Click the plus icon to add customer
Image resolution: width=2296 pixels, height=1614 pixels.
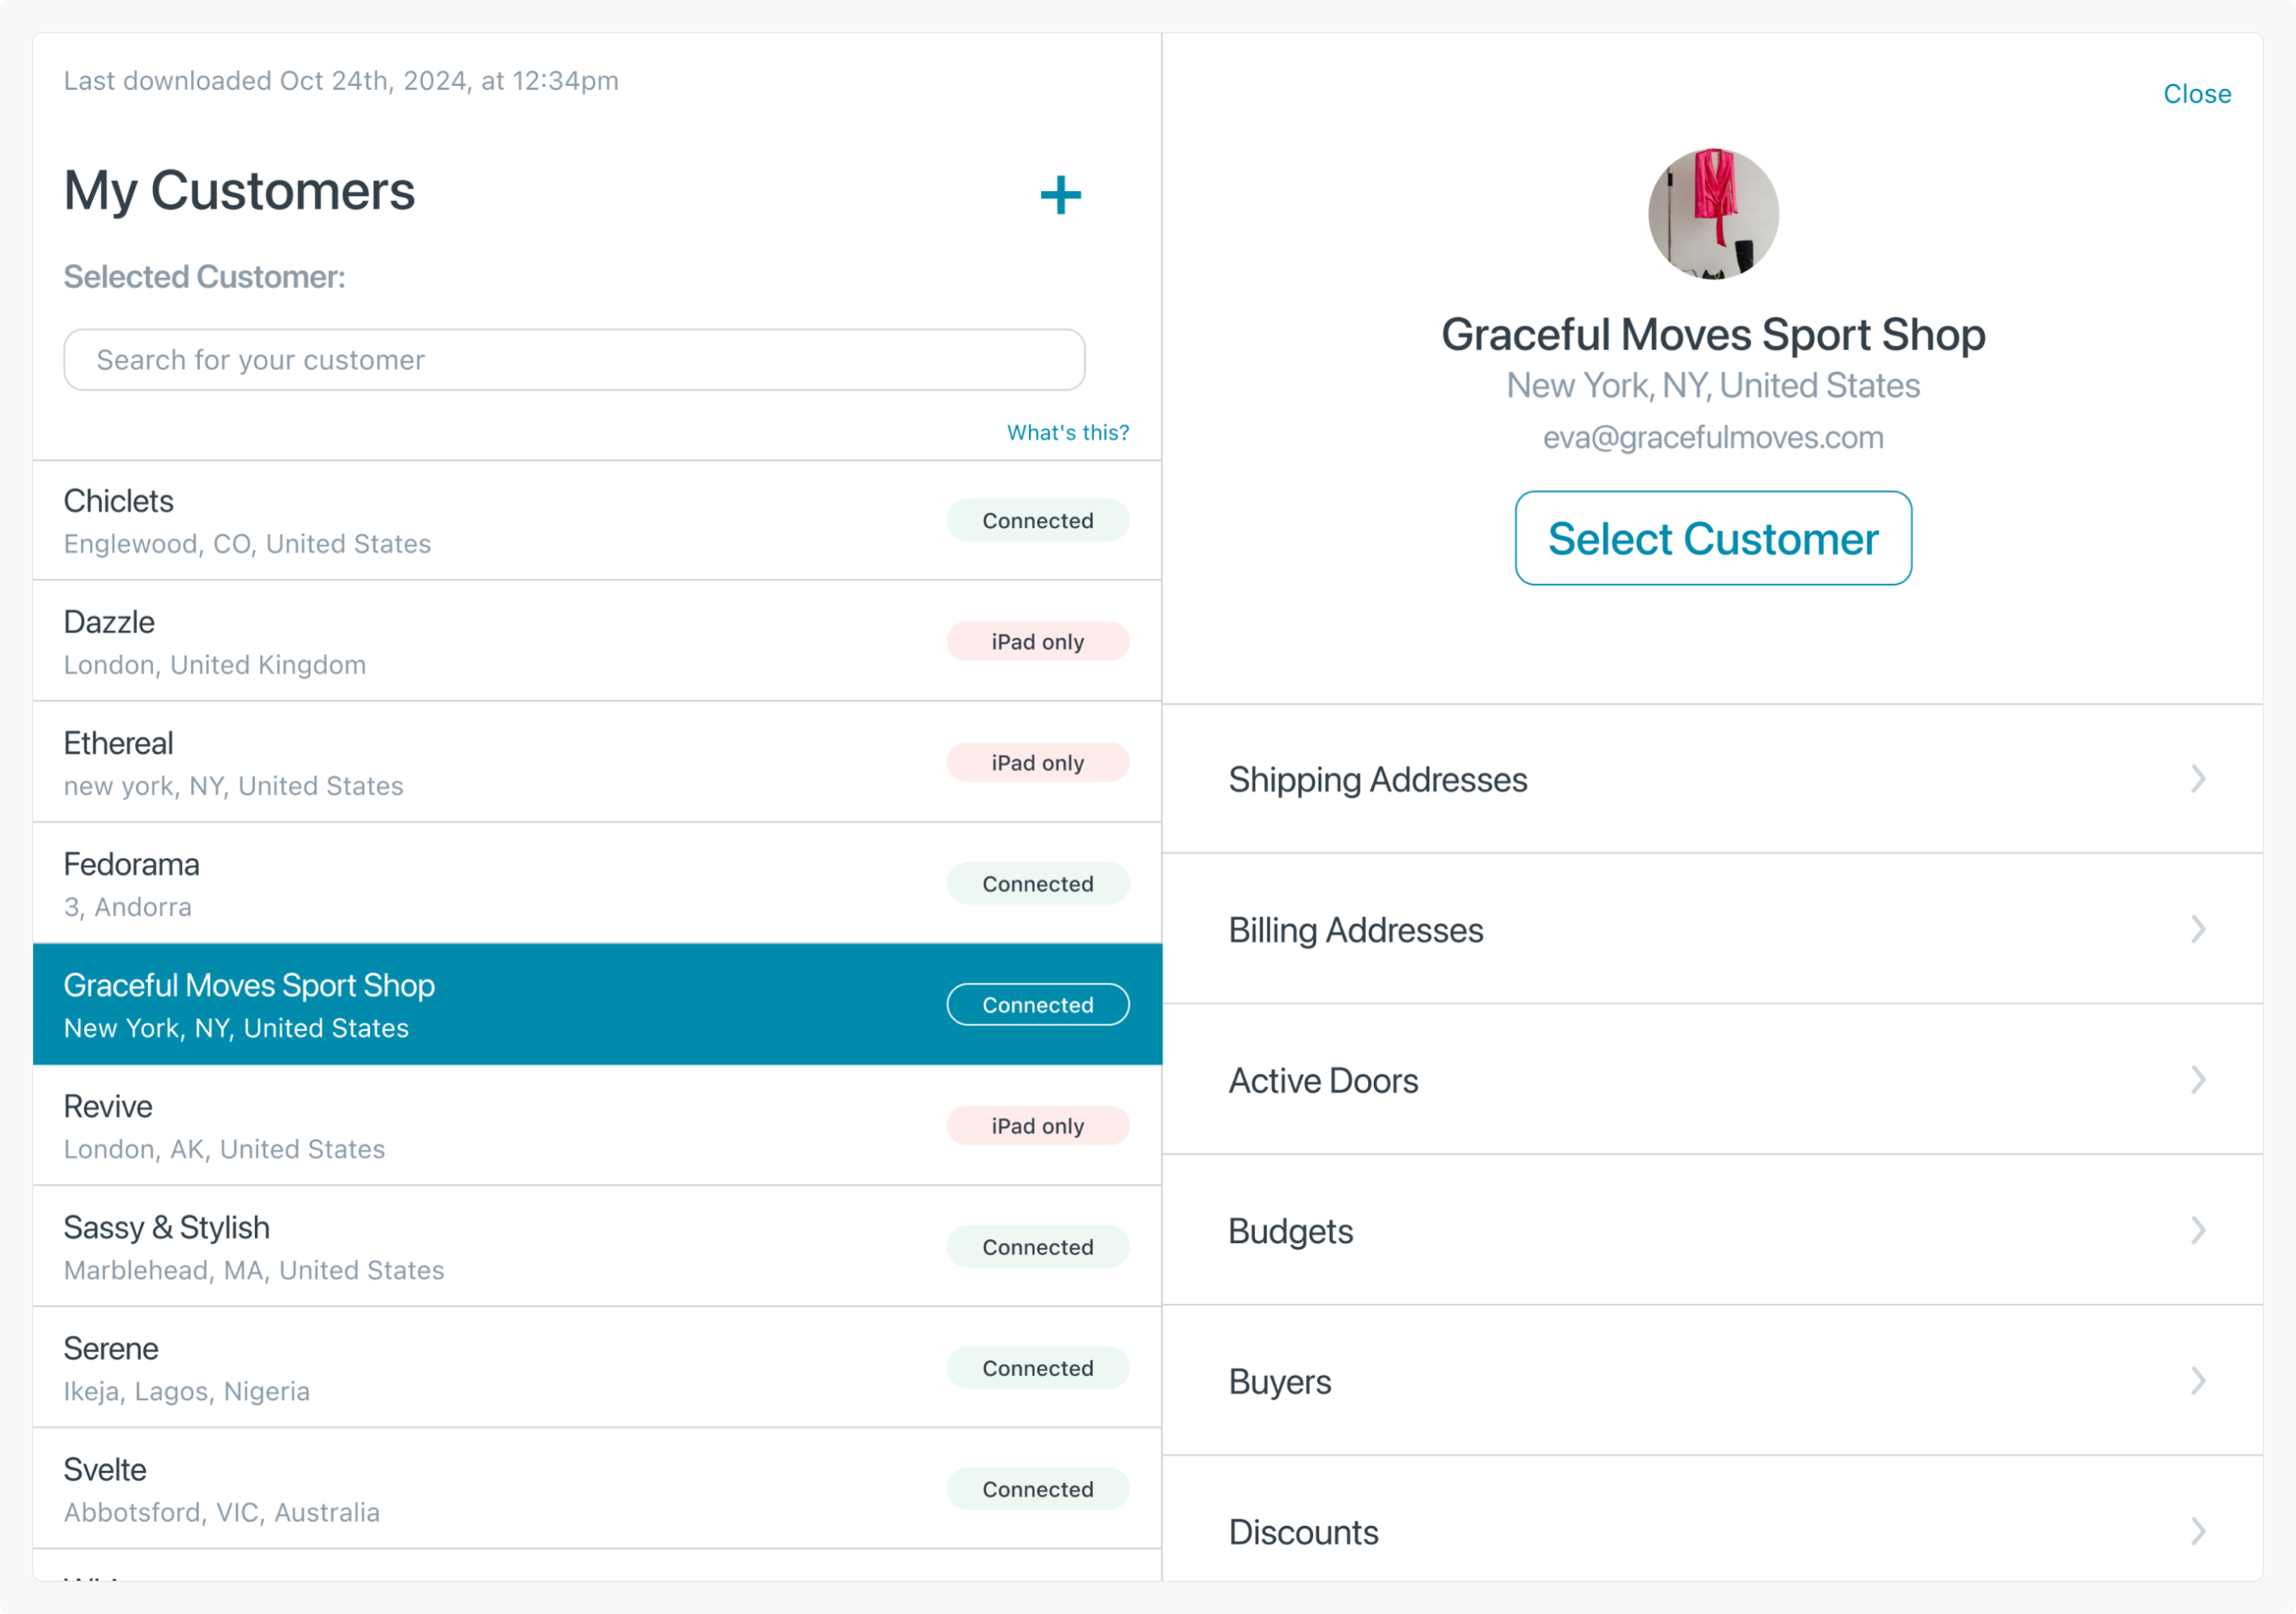pos(1060,195)
